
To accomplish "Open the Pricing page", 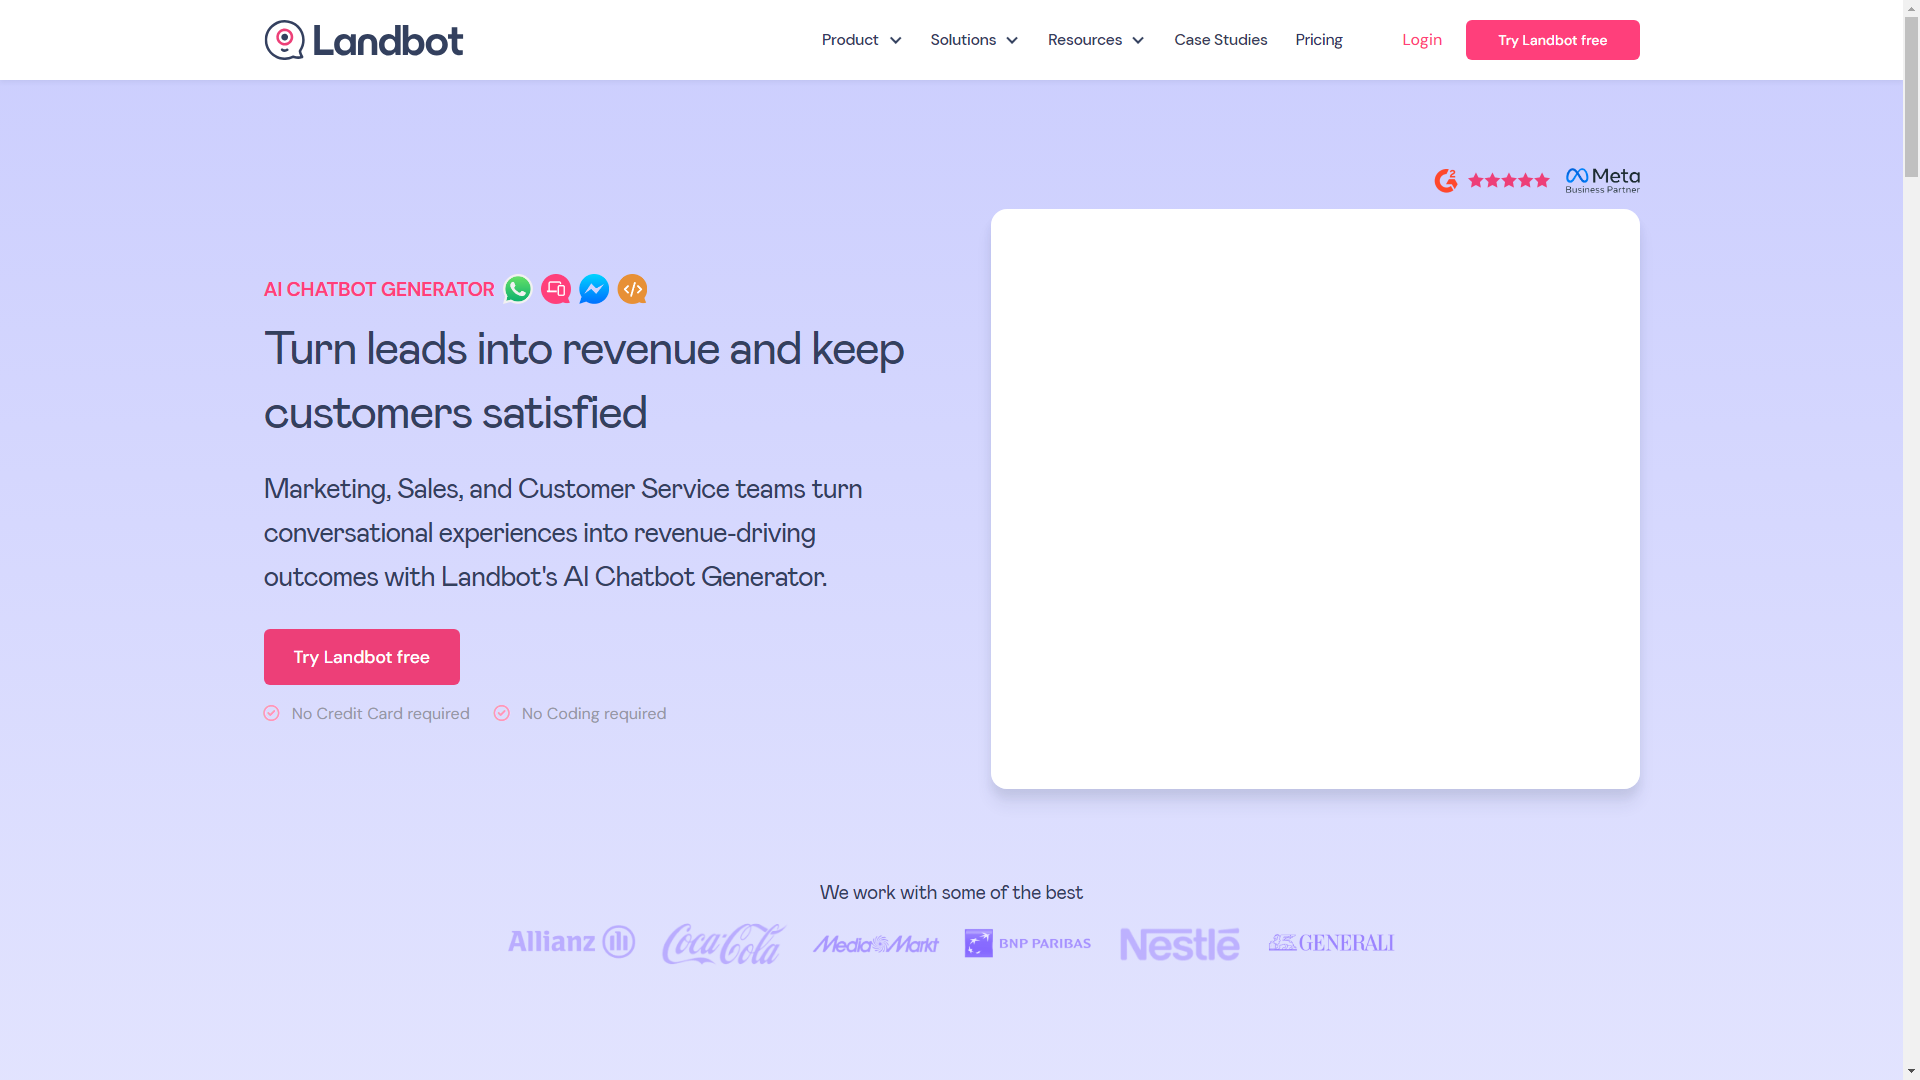I will tap(1318, 40).
